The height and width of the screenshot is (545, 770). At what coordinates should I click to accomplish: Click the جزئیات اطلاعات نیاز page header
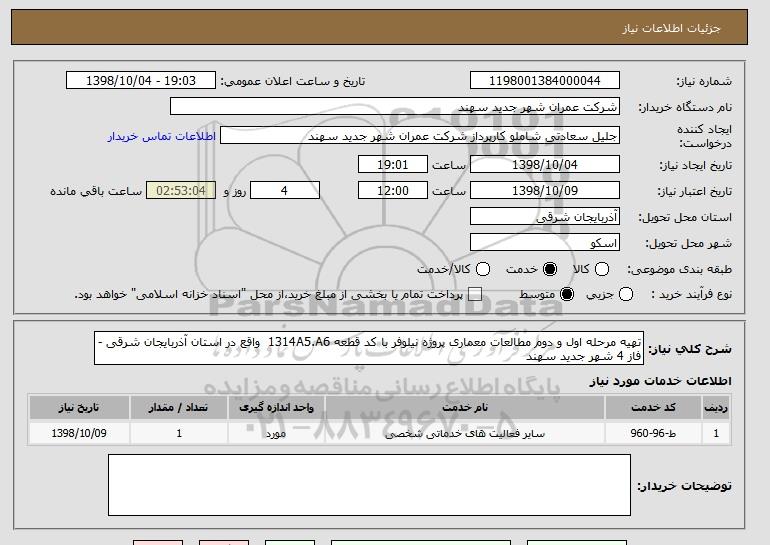click(671, 28)
